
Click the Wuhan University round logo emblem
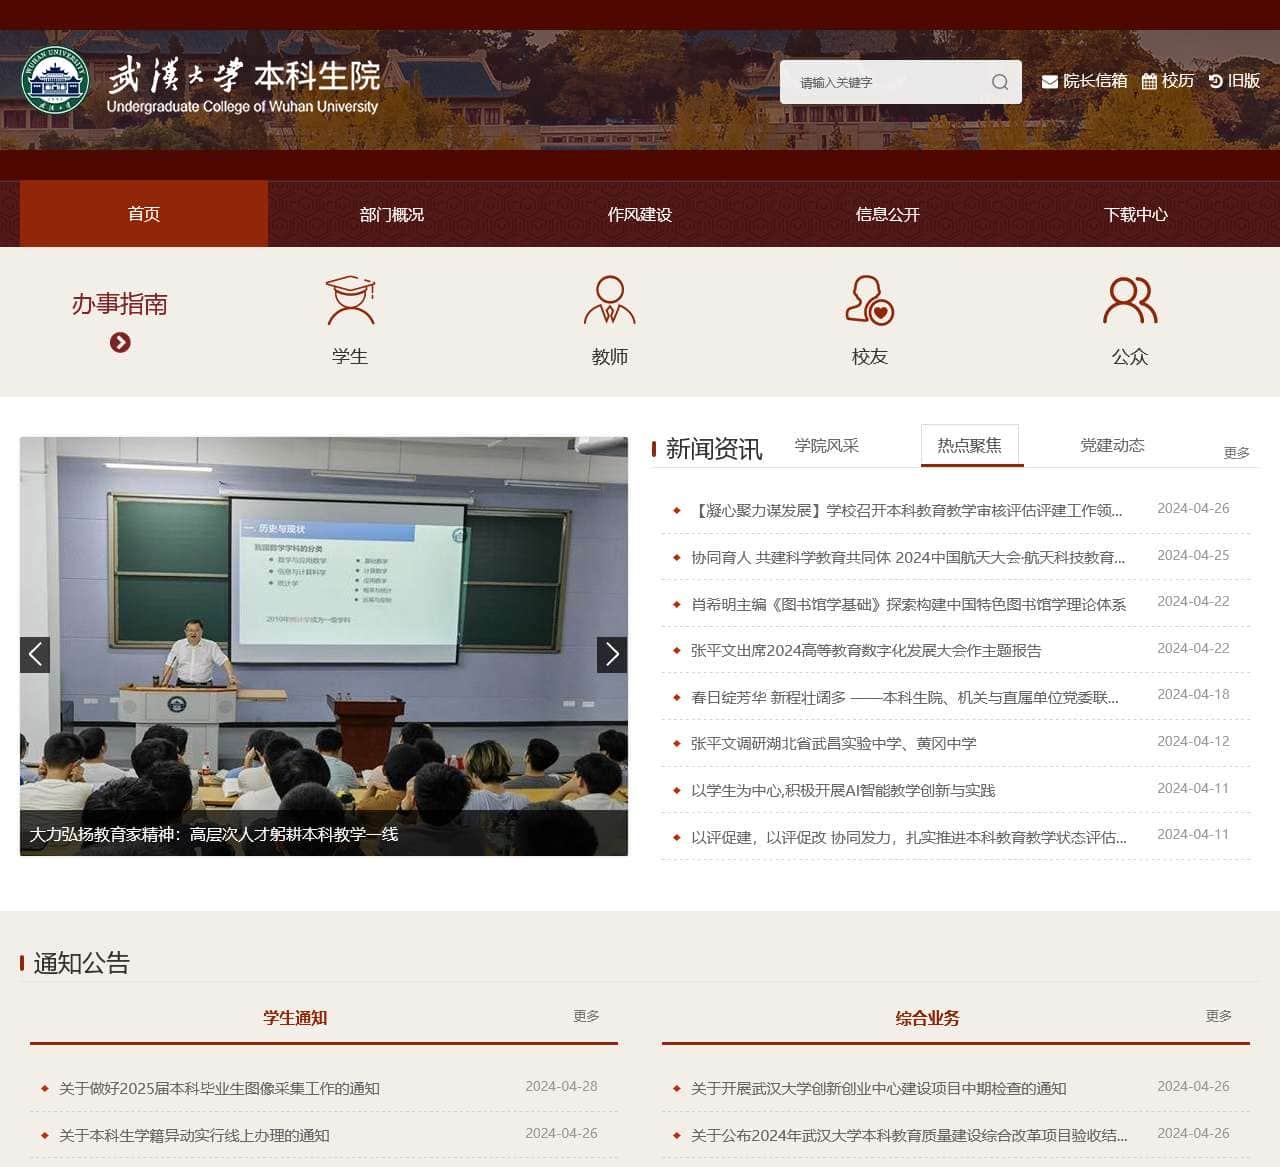(55, 81)
